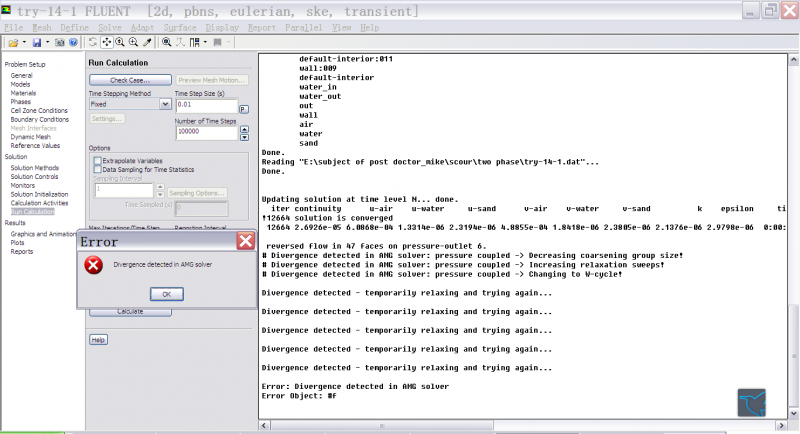
Task: Click the blue help question mark icon
Action: coord(73,43)
